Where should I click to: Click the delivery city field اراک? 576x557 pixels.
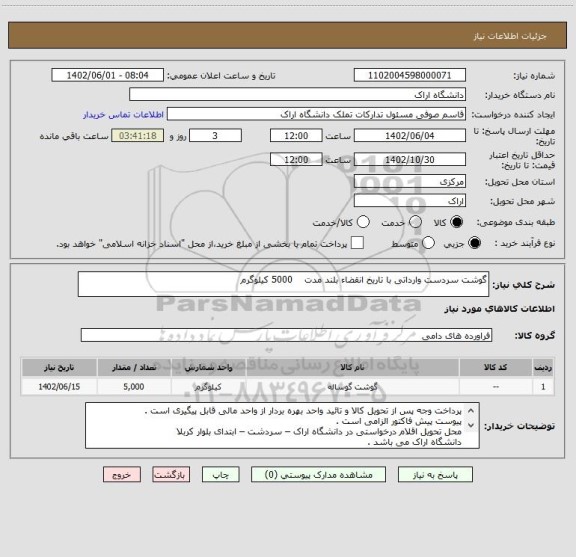(x=410, y=201)
